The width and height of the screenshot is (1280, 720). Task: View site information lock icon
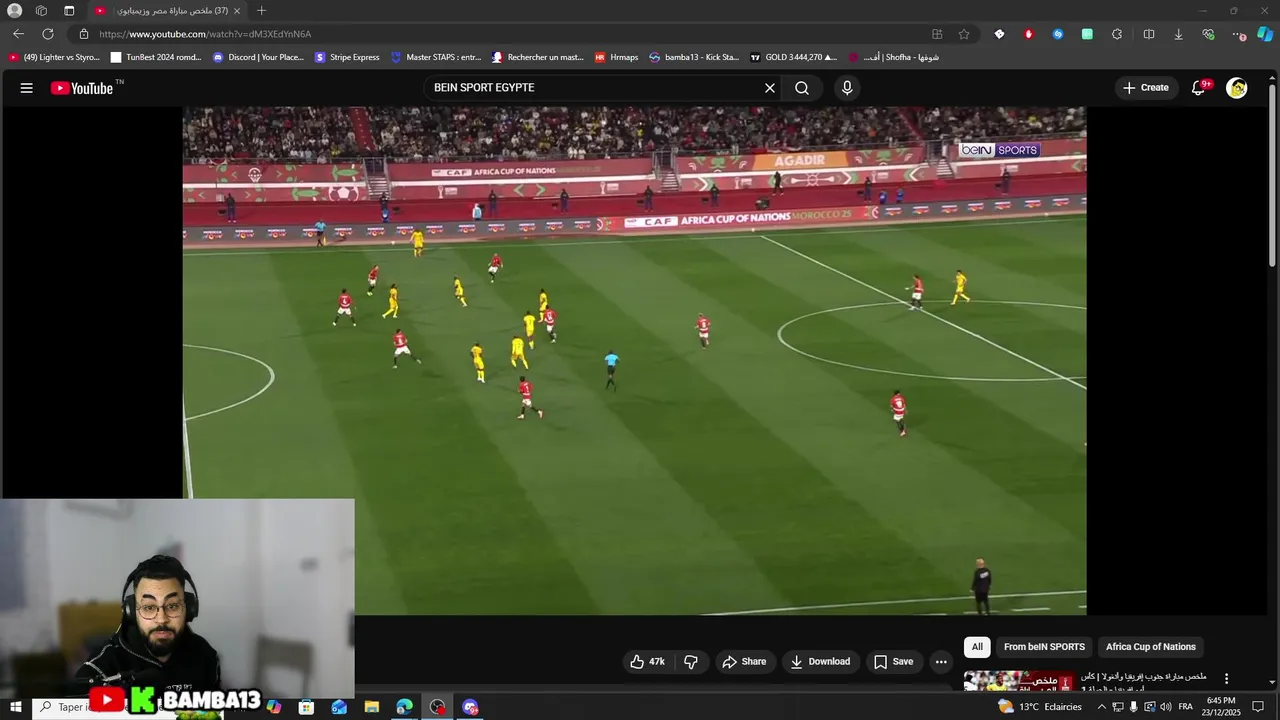point(84,34)
